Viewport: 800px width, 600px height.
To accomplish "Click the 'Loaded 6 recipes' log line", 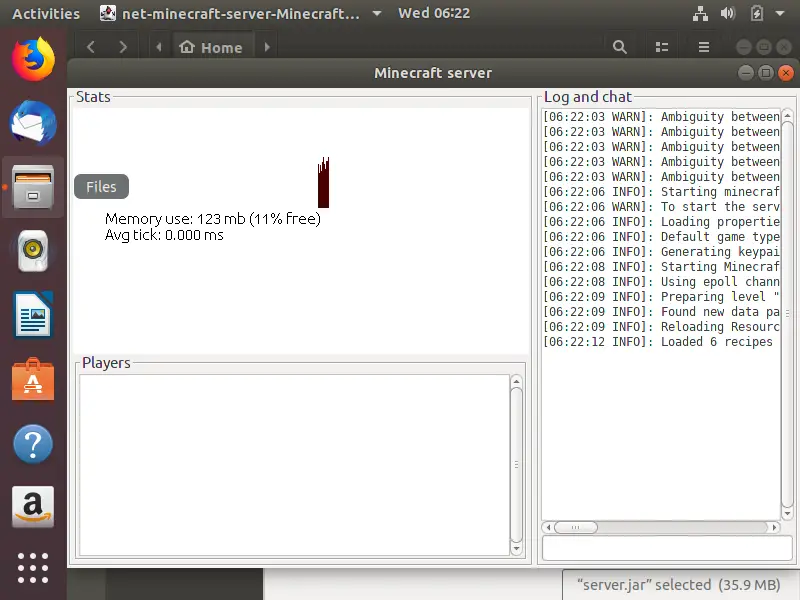I will pos(658,342).
